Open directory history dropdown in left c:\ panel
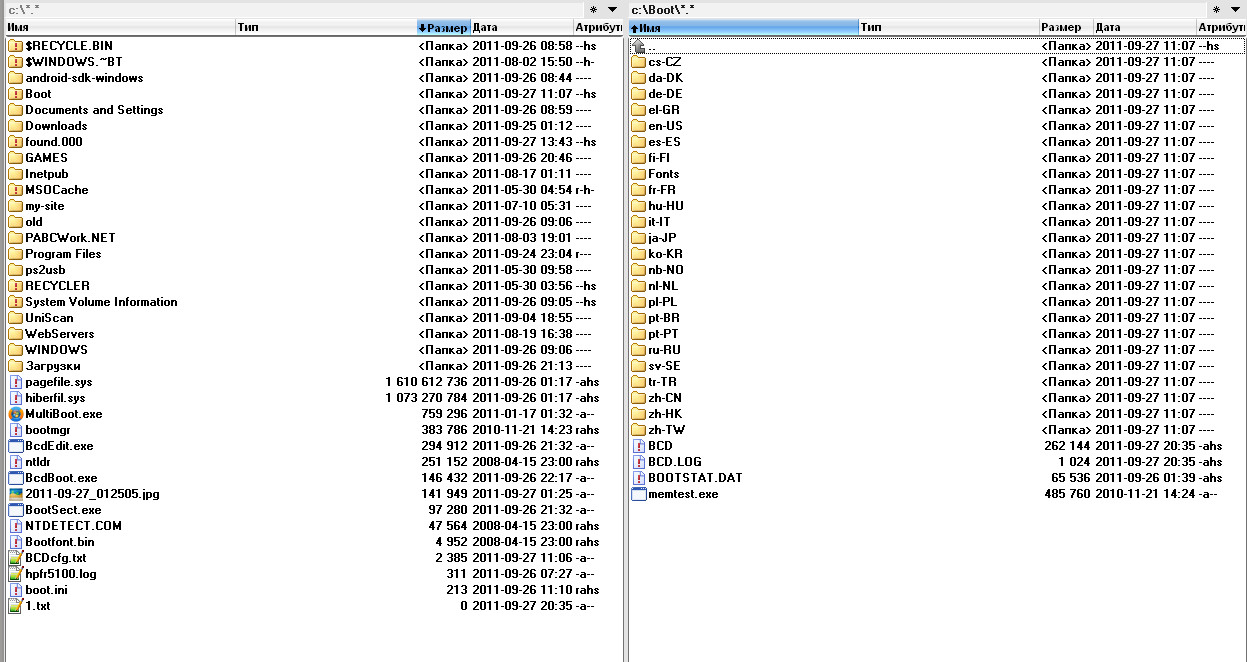This screenshot has width=1247, height=662. click(x=613, y=9)
